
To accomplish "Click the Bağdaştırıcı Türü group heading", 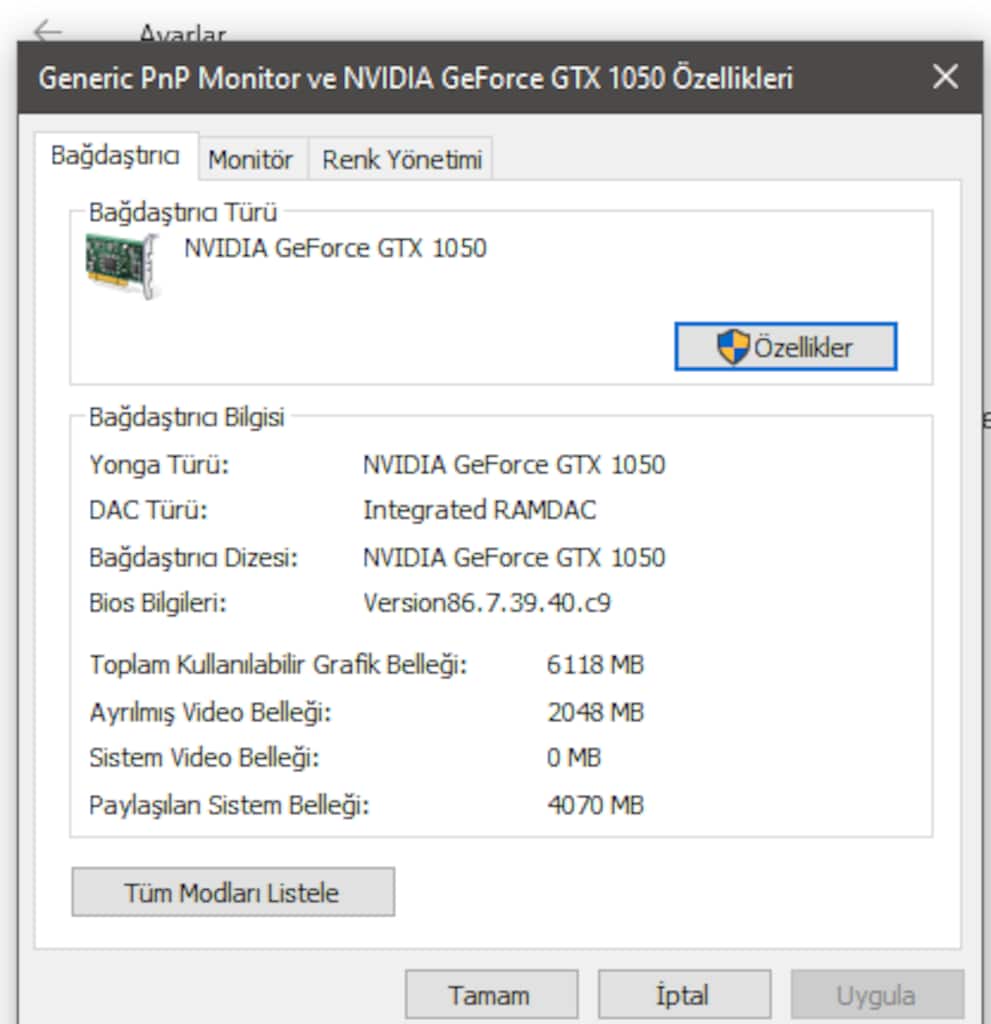I will [183, 212].
